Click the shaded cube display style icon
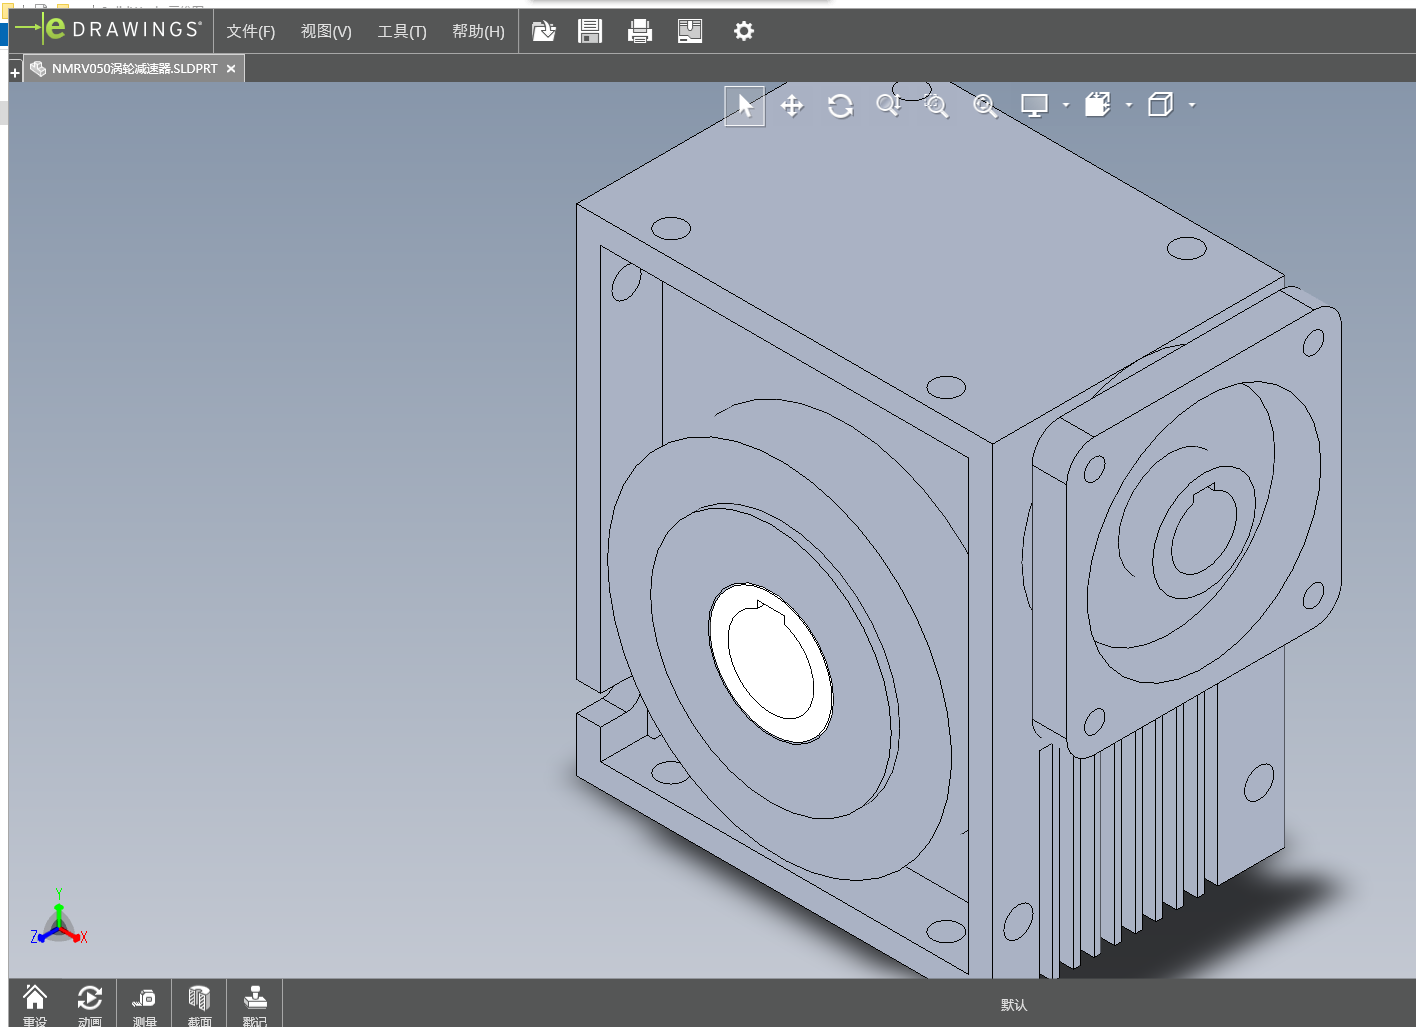This screenshot has height=1027, width=1416. pyautogui.click(x=1098, y=105)
